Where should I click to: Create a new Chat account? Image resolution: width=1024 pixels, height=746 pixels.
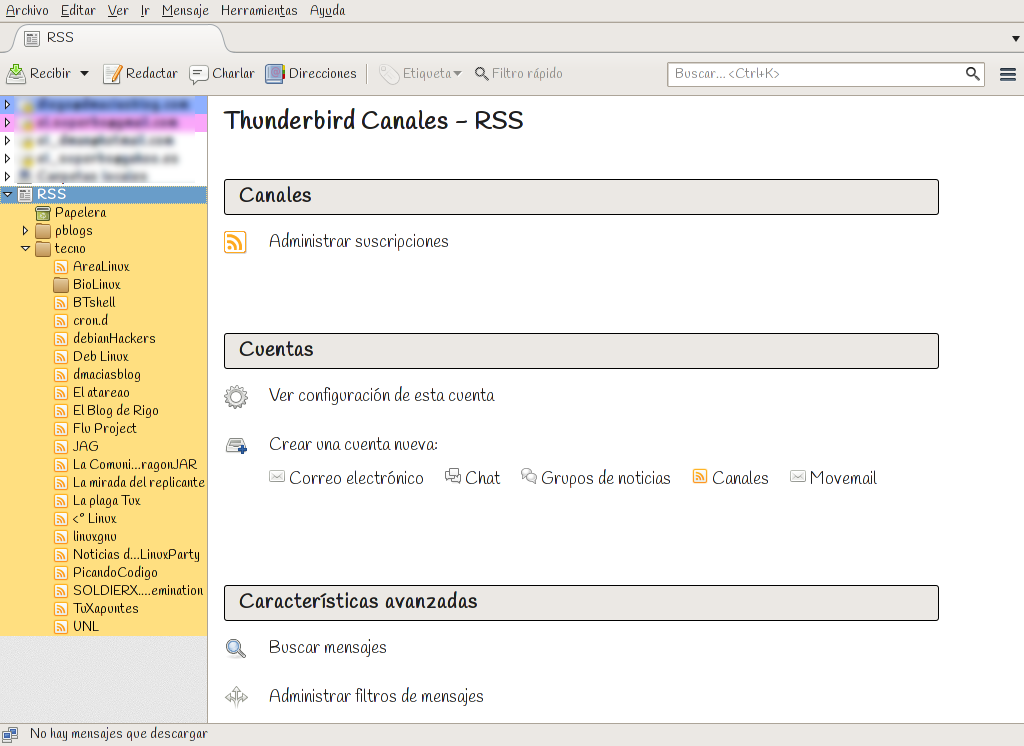coord(472,478)
